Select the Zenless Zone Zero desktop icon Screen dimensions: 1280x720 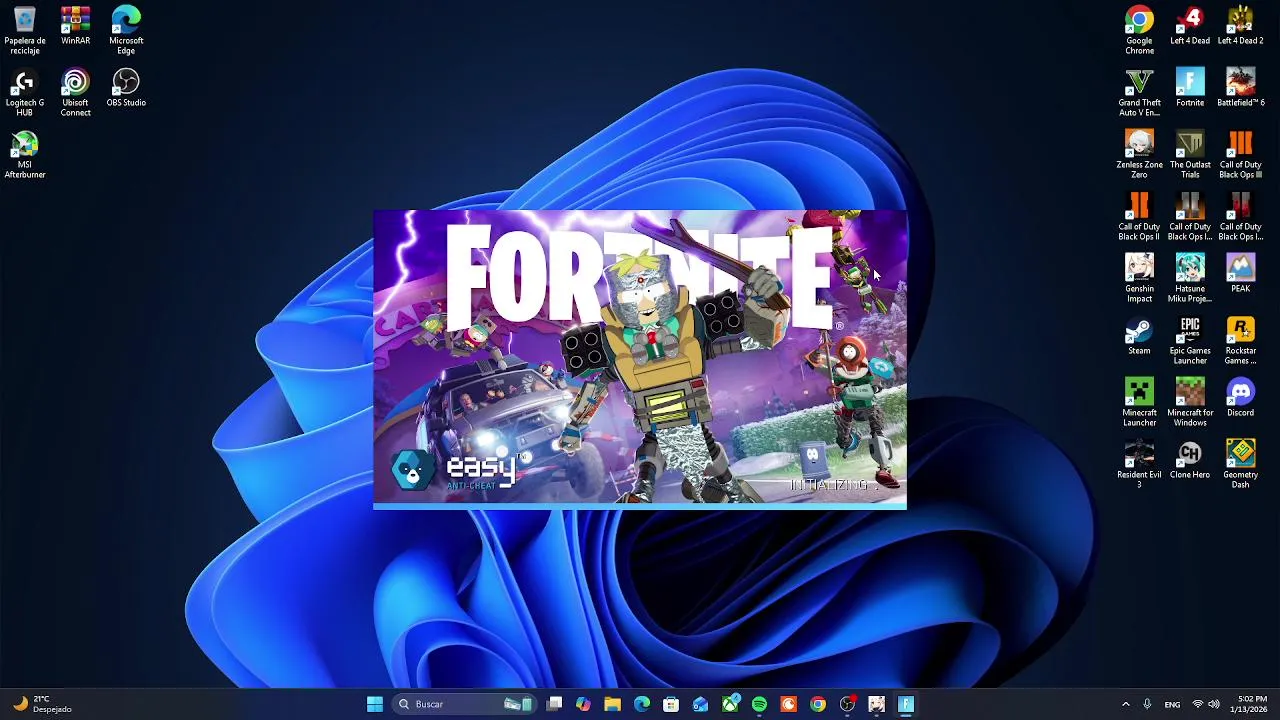coord(1139,154)
